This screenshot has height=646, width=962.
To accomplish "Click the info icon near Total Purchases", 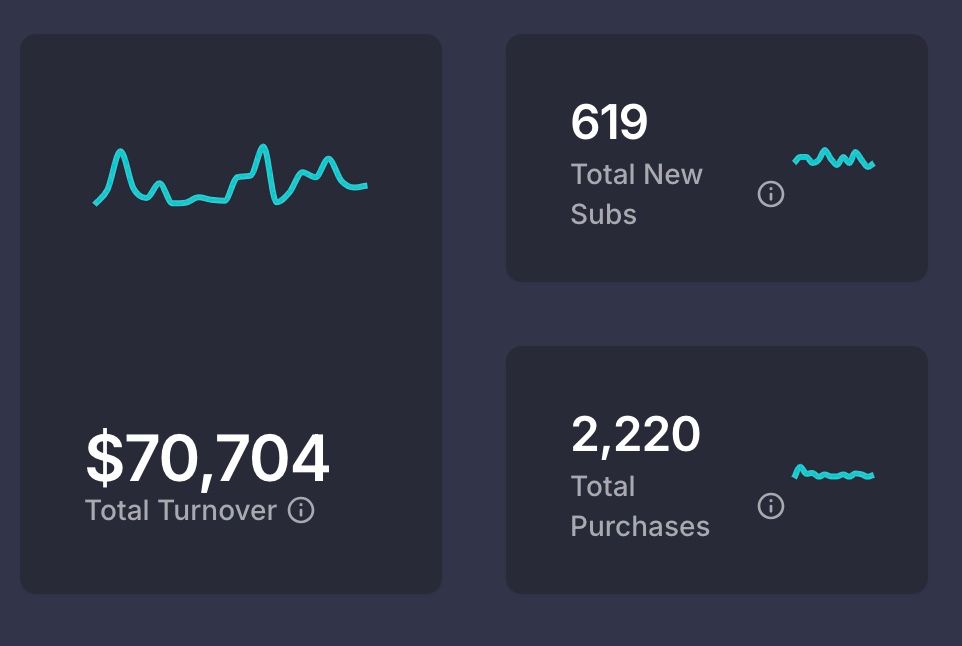I will click(x=770, y=506).
